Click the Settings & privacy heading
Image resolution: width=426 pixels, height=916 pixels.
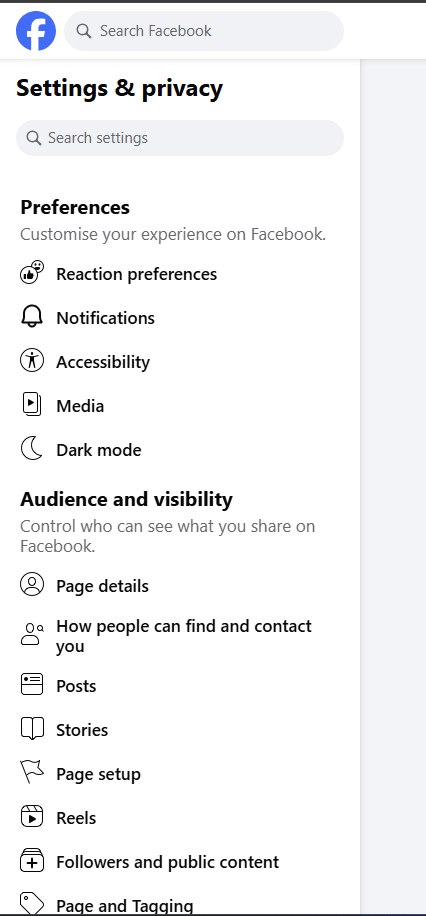point(119,89)
